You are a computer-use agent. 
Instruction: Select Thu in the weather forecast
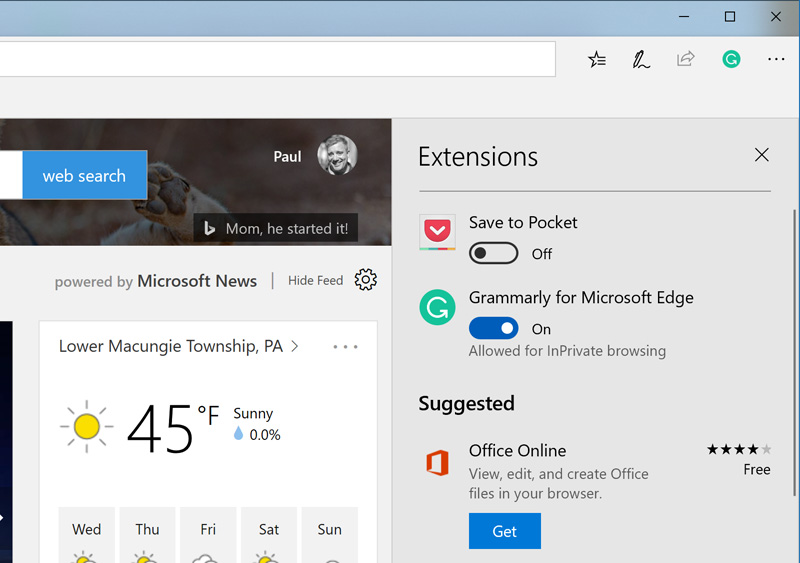pyautogui.click(x=147, y=531)
